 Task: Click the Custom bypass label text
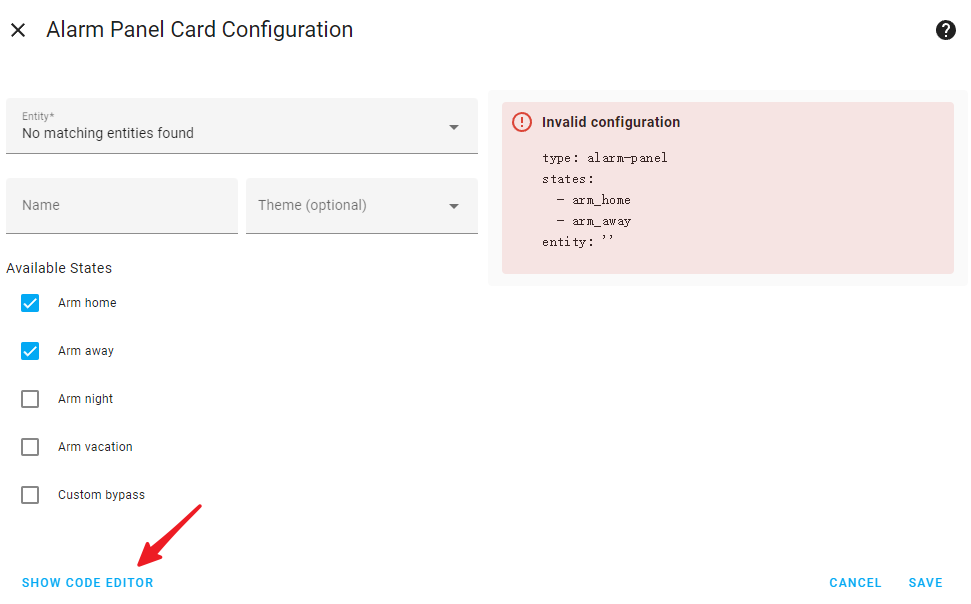(x=102, y=495)
